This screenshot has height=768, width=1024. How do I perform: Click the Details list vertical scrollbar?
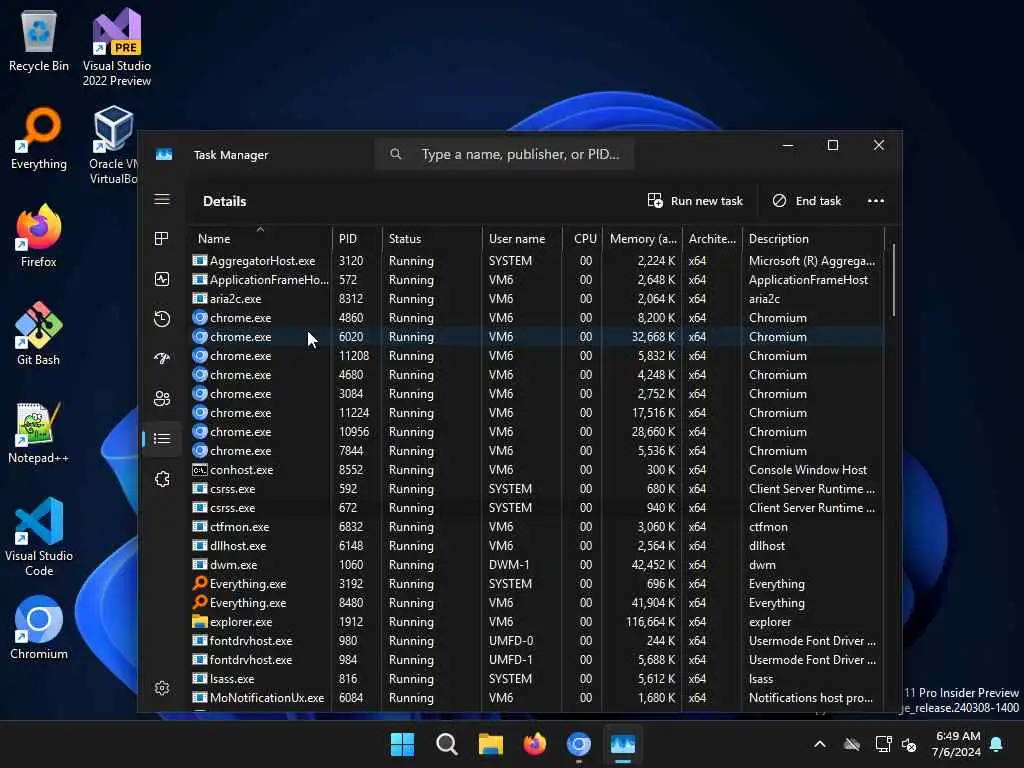[893, 281]
